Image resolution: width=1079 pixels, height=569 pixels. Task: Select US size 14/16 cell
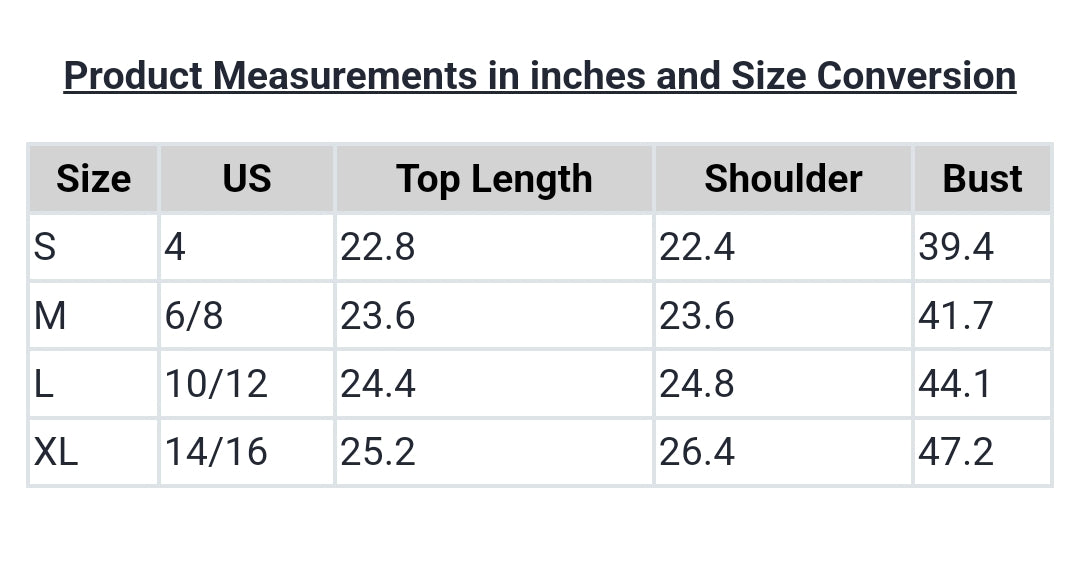217,452
